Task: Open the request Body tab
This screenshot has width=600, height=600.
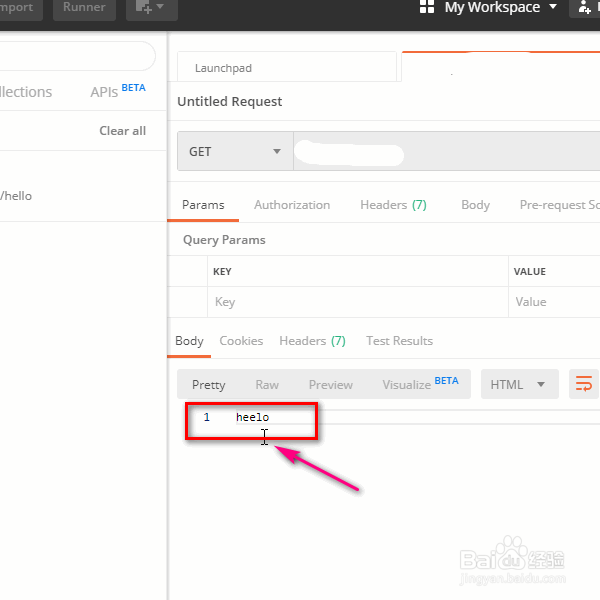Action: pyautogui.click(x=475, y=205)
